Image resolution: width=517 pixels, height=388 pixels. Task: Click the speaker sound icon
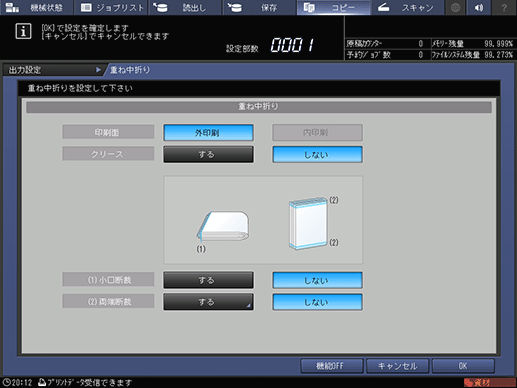tap(479, 7)
